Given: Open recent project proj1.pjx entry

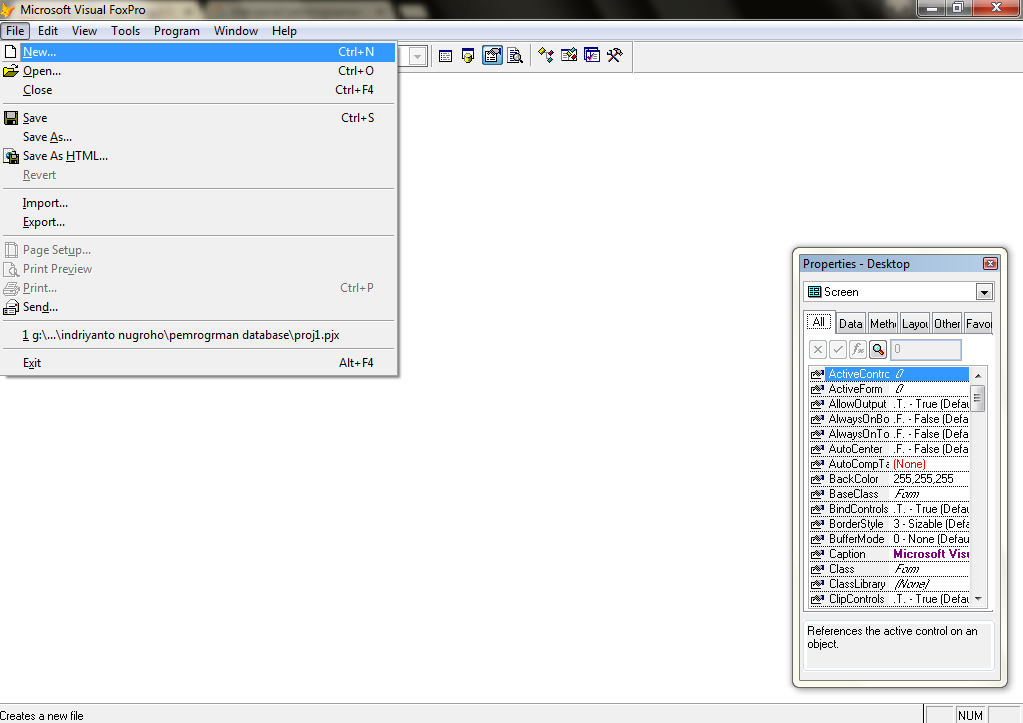Looking at the screenshot, I should point(199,335).
